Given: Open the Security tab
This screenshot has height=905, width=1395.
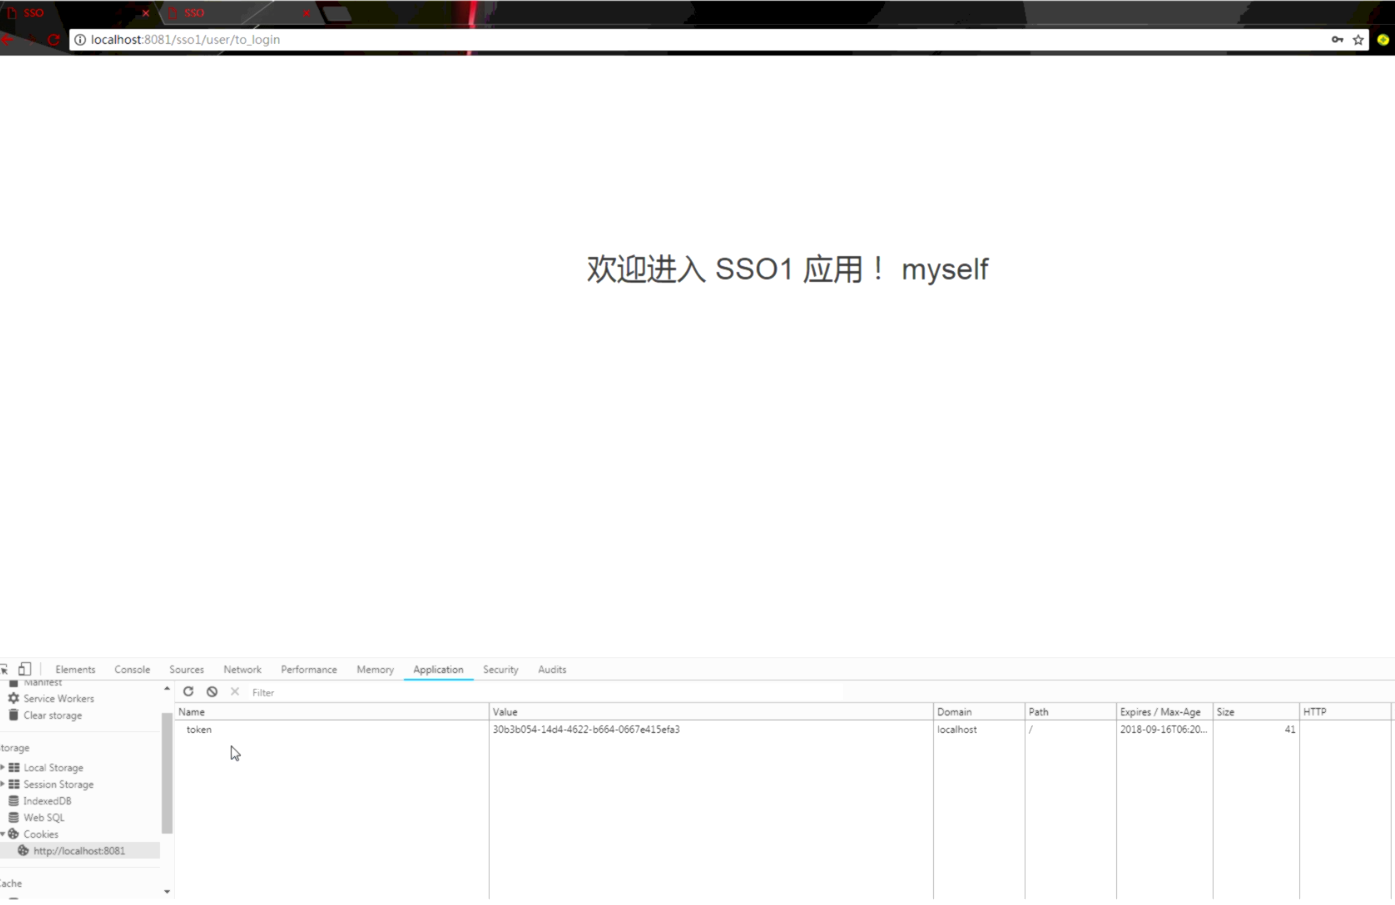Looking at the screenshot, I should pos(500,670).
